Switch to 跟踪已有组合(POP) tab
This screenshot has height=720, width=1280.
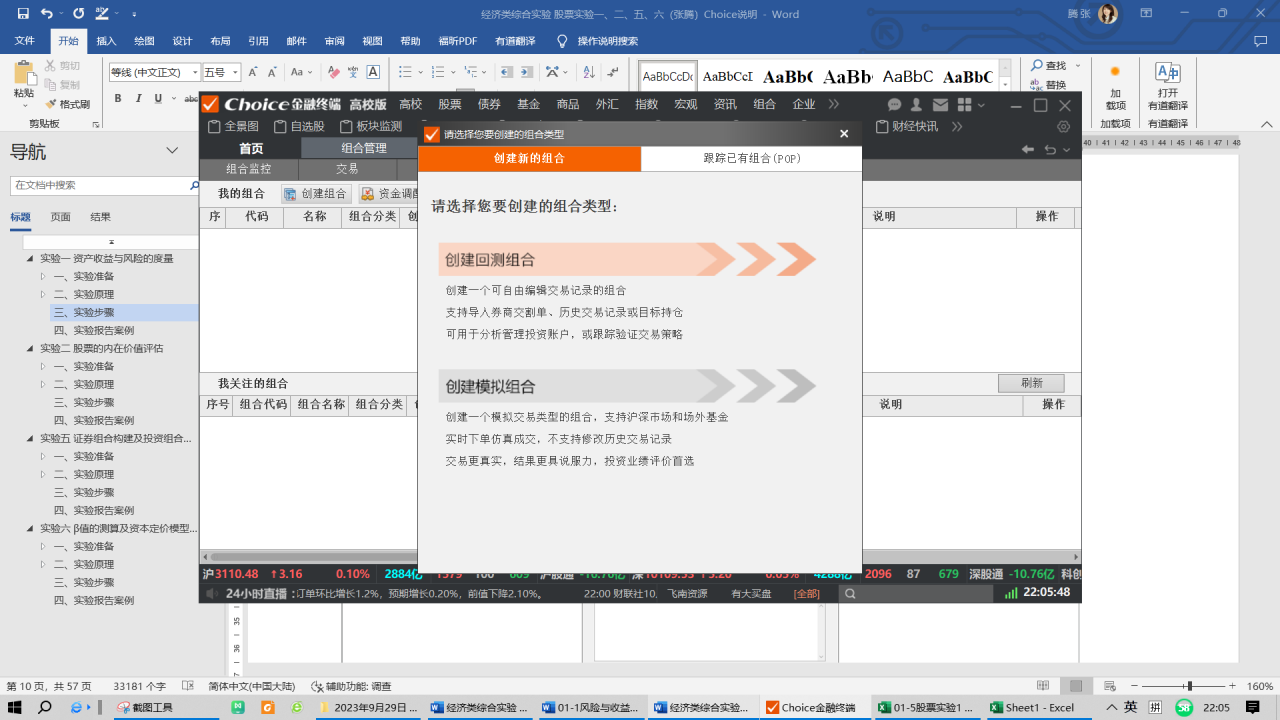click(x=752, y=159)
